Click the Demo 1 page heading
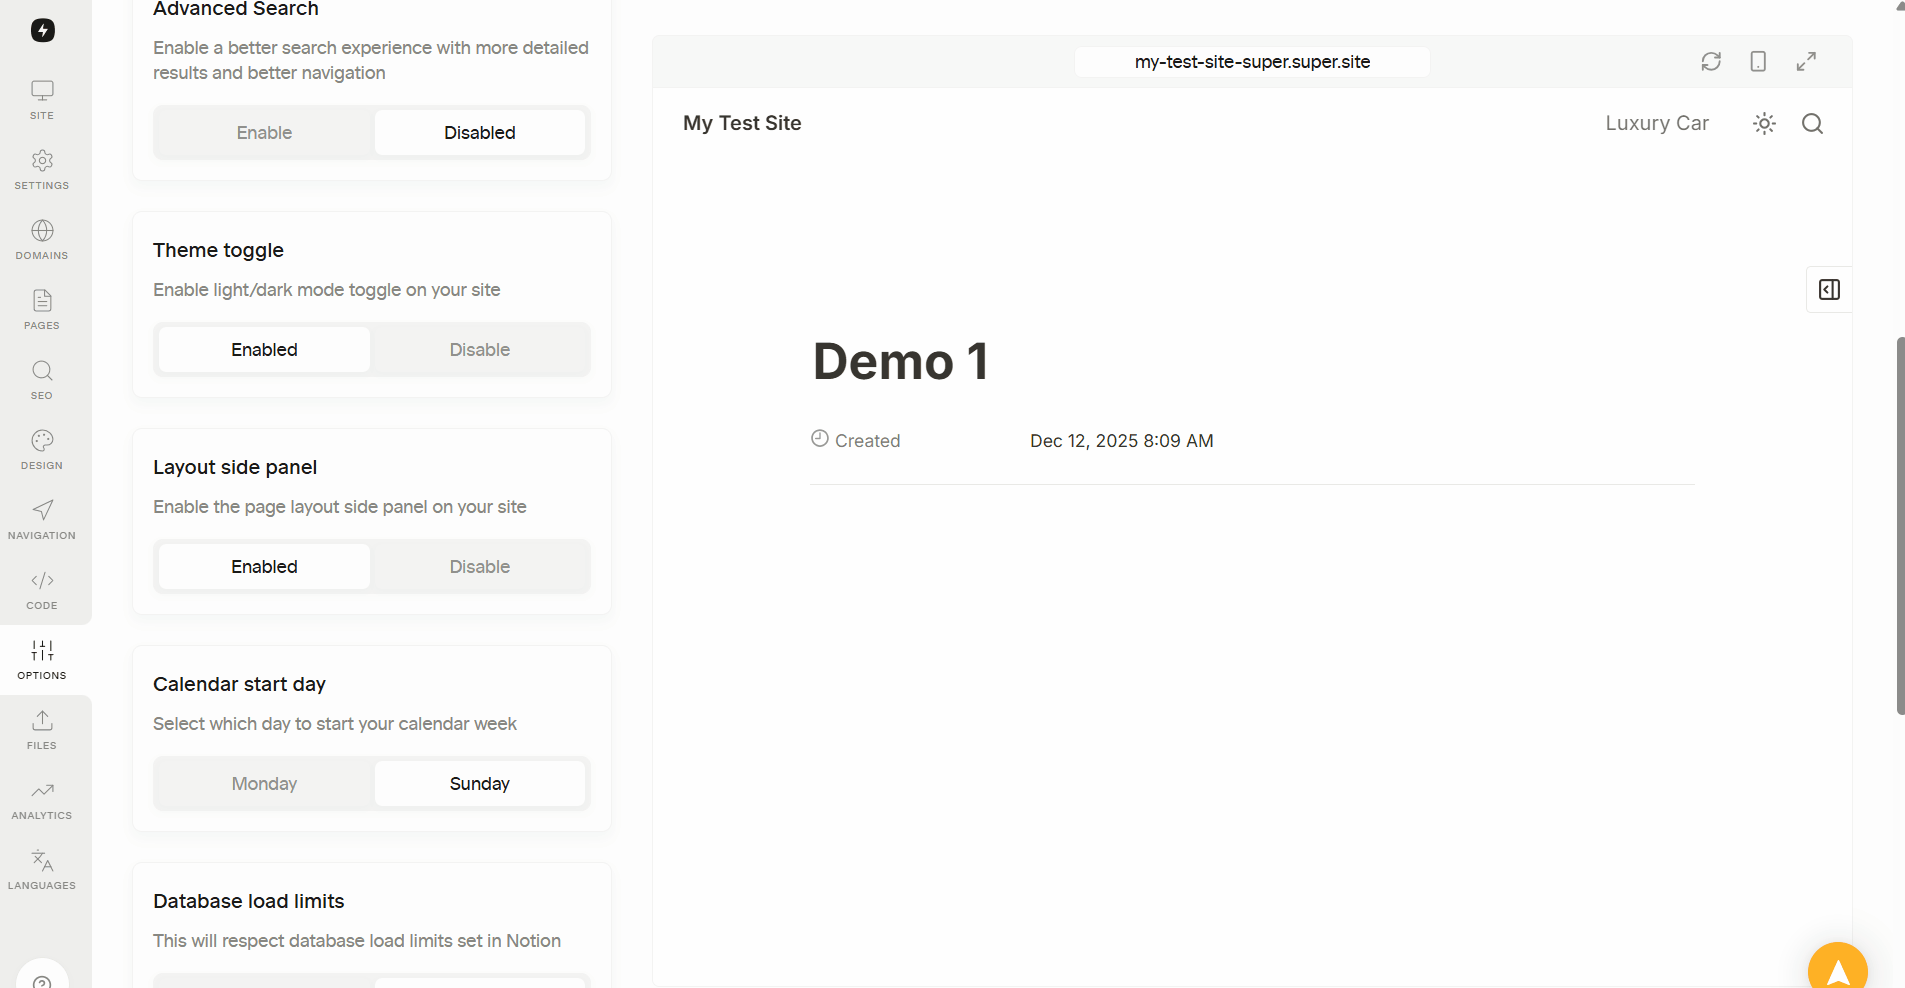 (x=900, y=361)
